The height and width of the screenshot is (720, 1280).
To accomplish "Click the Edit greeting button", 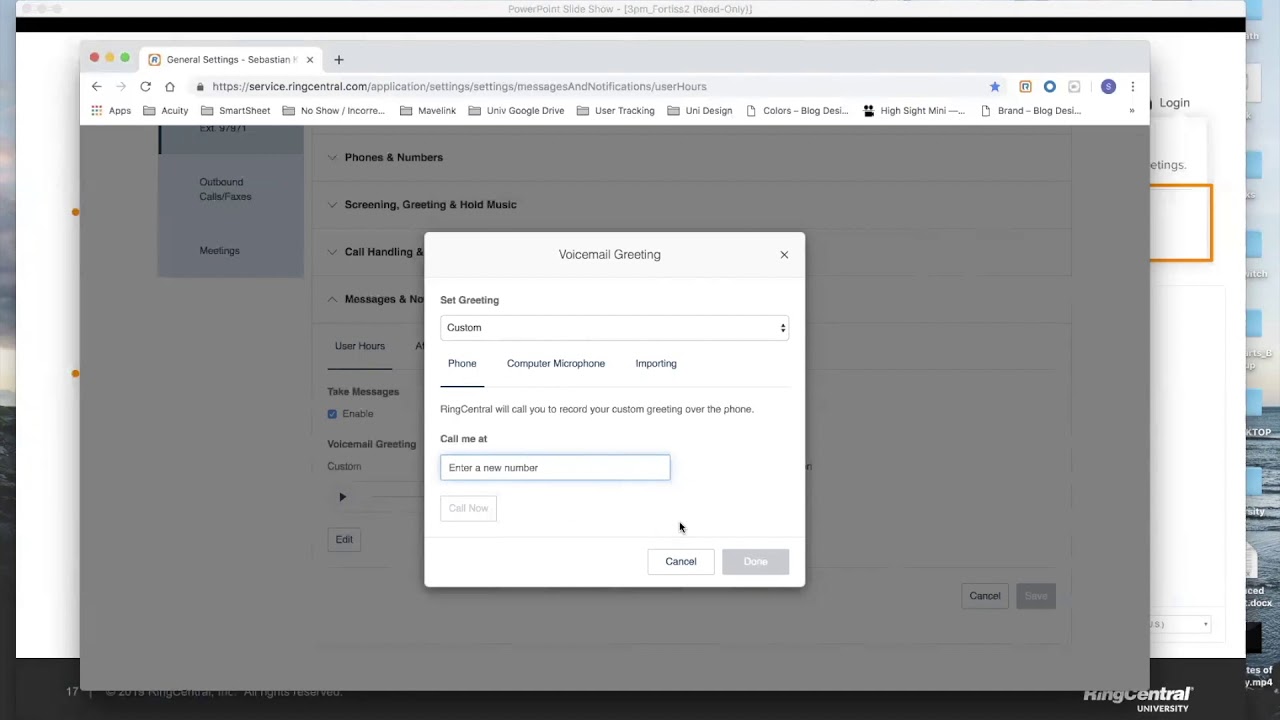I will pyautogui.click(x=344, y=540).
